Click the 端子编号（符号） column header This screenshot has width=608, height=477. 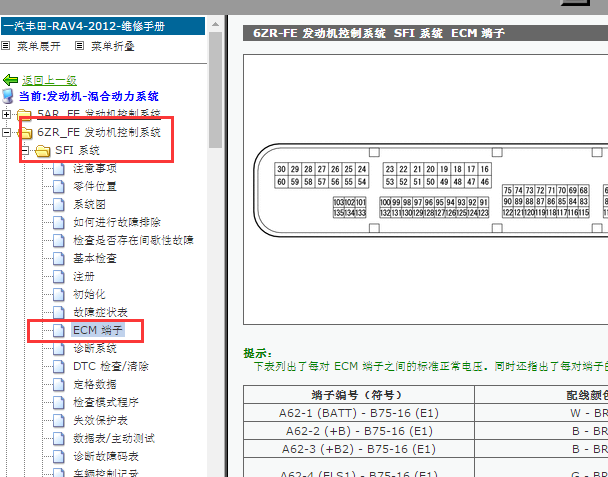click(359, 395)
